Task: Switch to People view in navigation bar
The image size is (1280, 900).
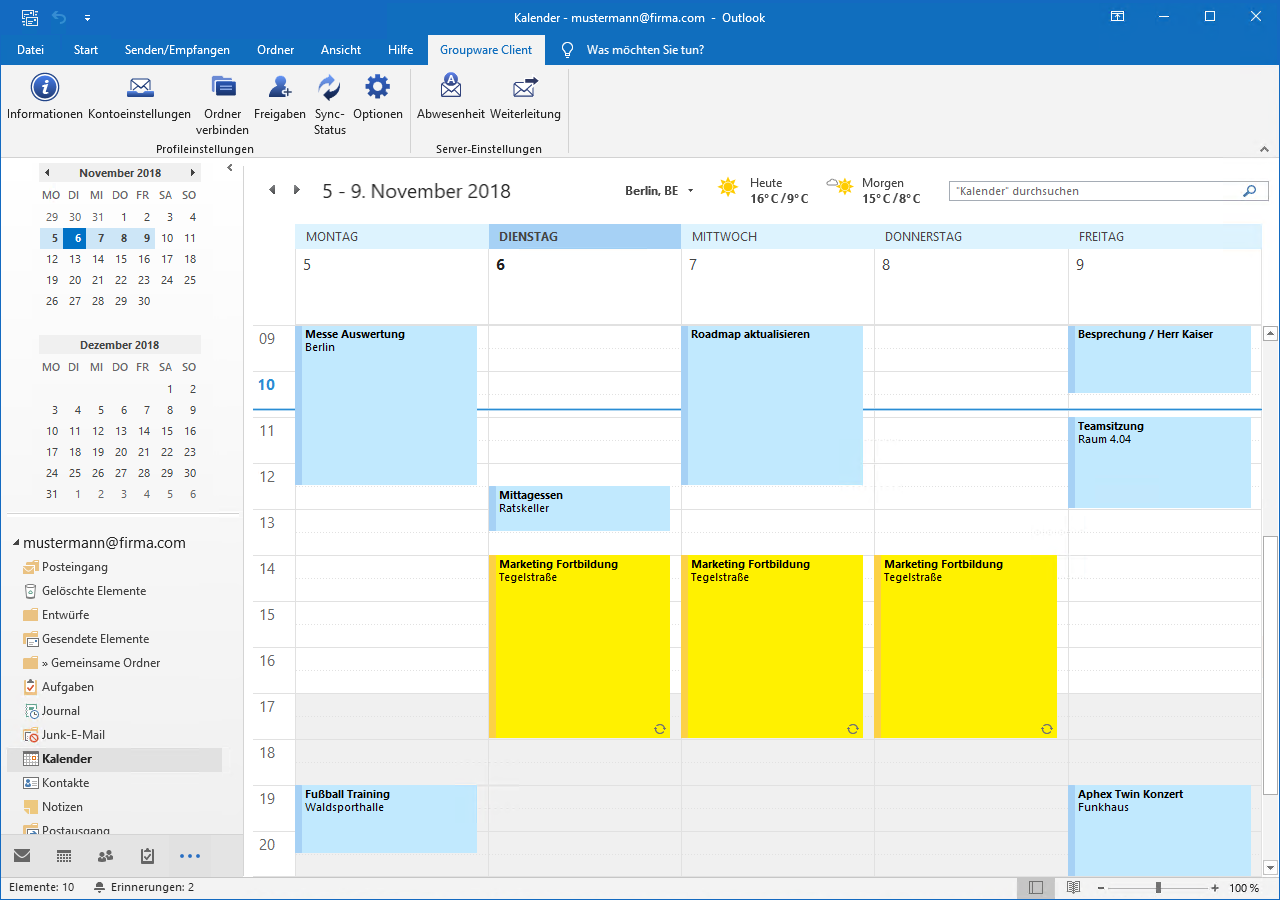Action: [x=105, y=856]
